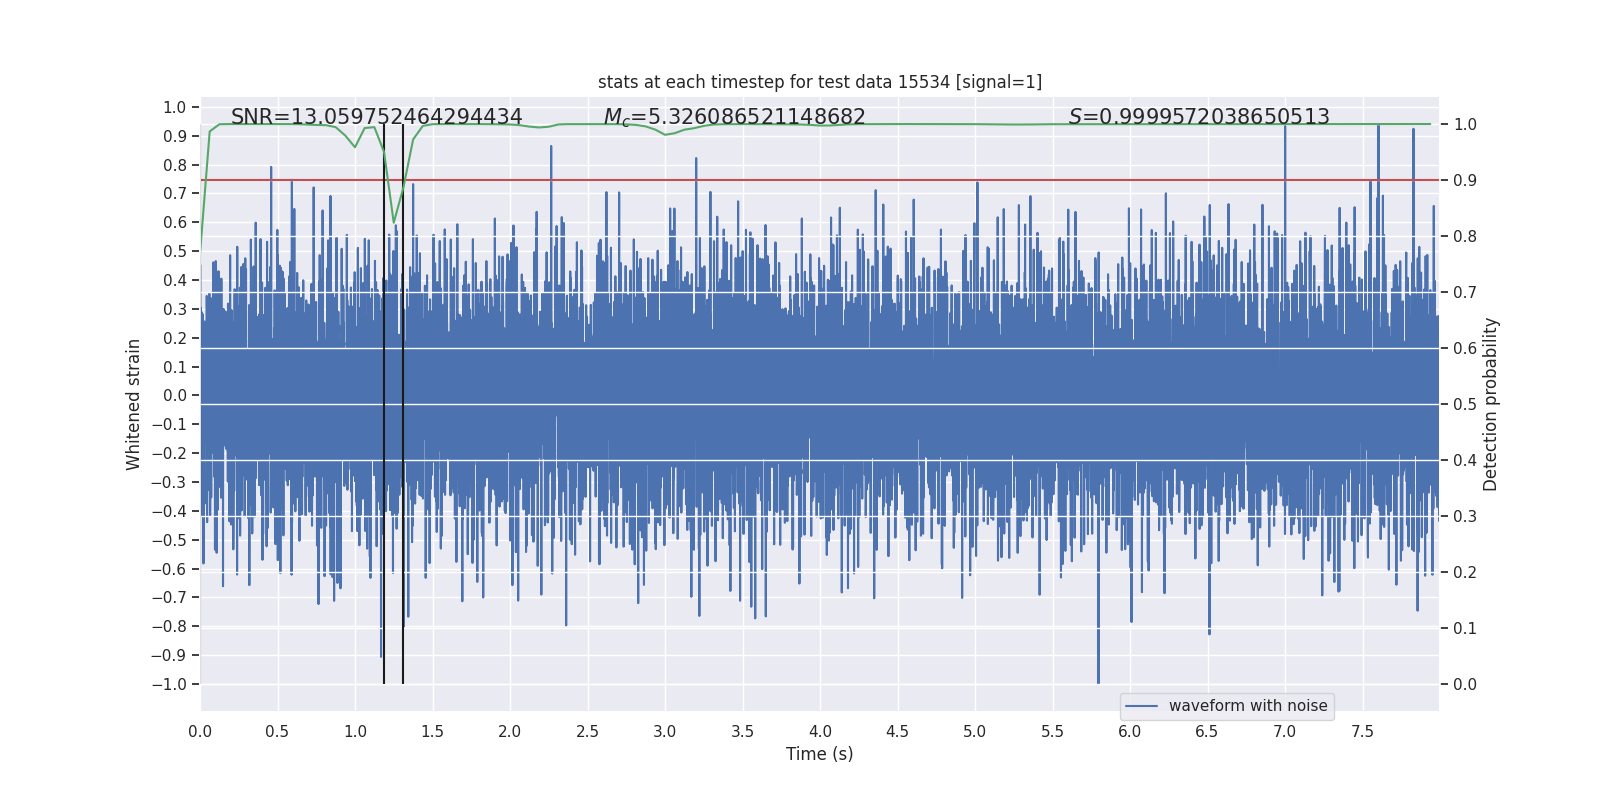Click the right axis tick label 0.9
Image resolution: width=1600 pixels, height=800 pixels.
[x=1465, y=181]
